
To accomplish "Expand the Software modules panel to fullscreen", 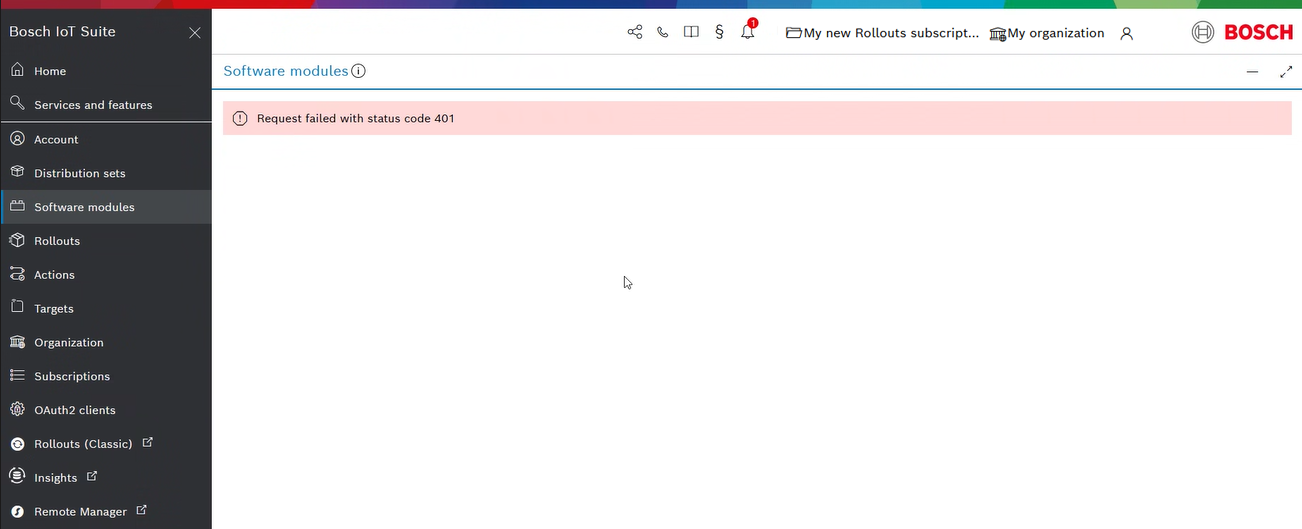I will [1286, 72].
